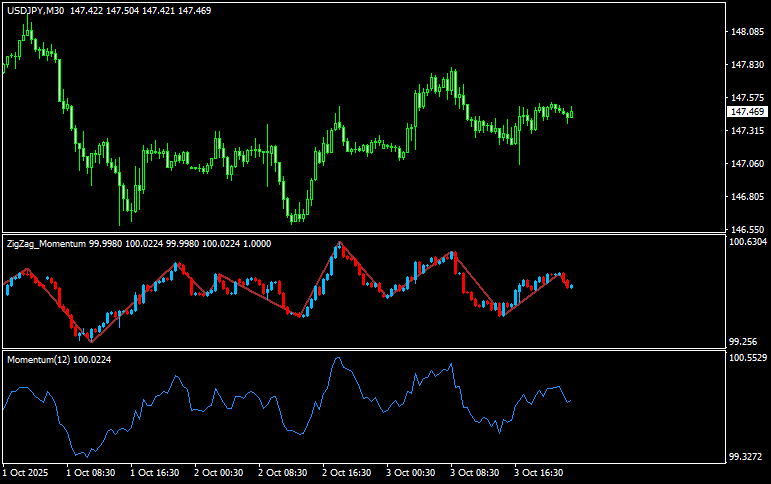Click the divider between ZigZag and Momentum panels
The width and height of the screenshot is (771, 484).
[x=360, y=349]
